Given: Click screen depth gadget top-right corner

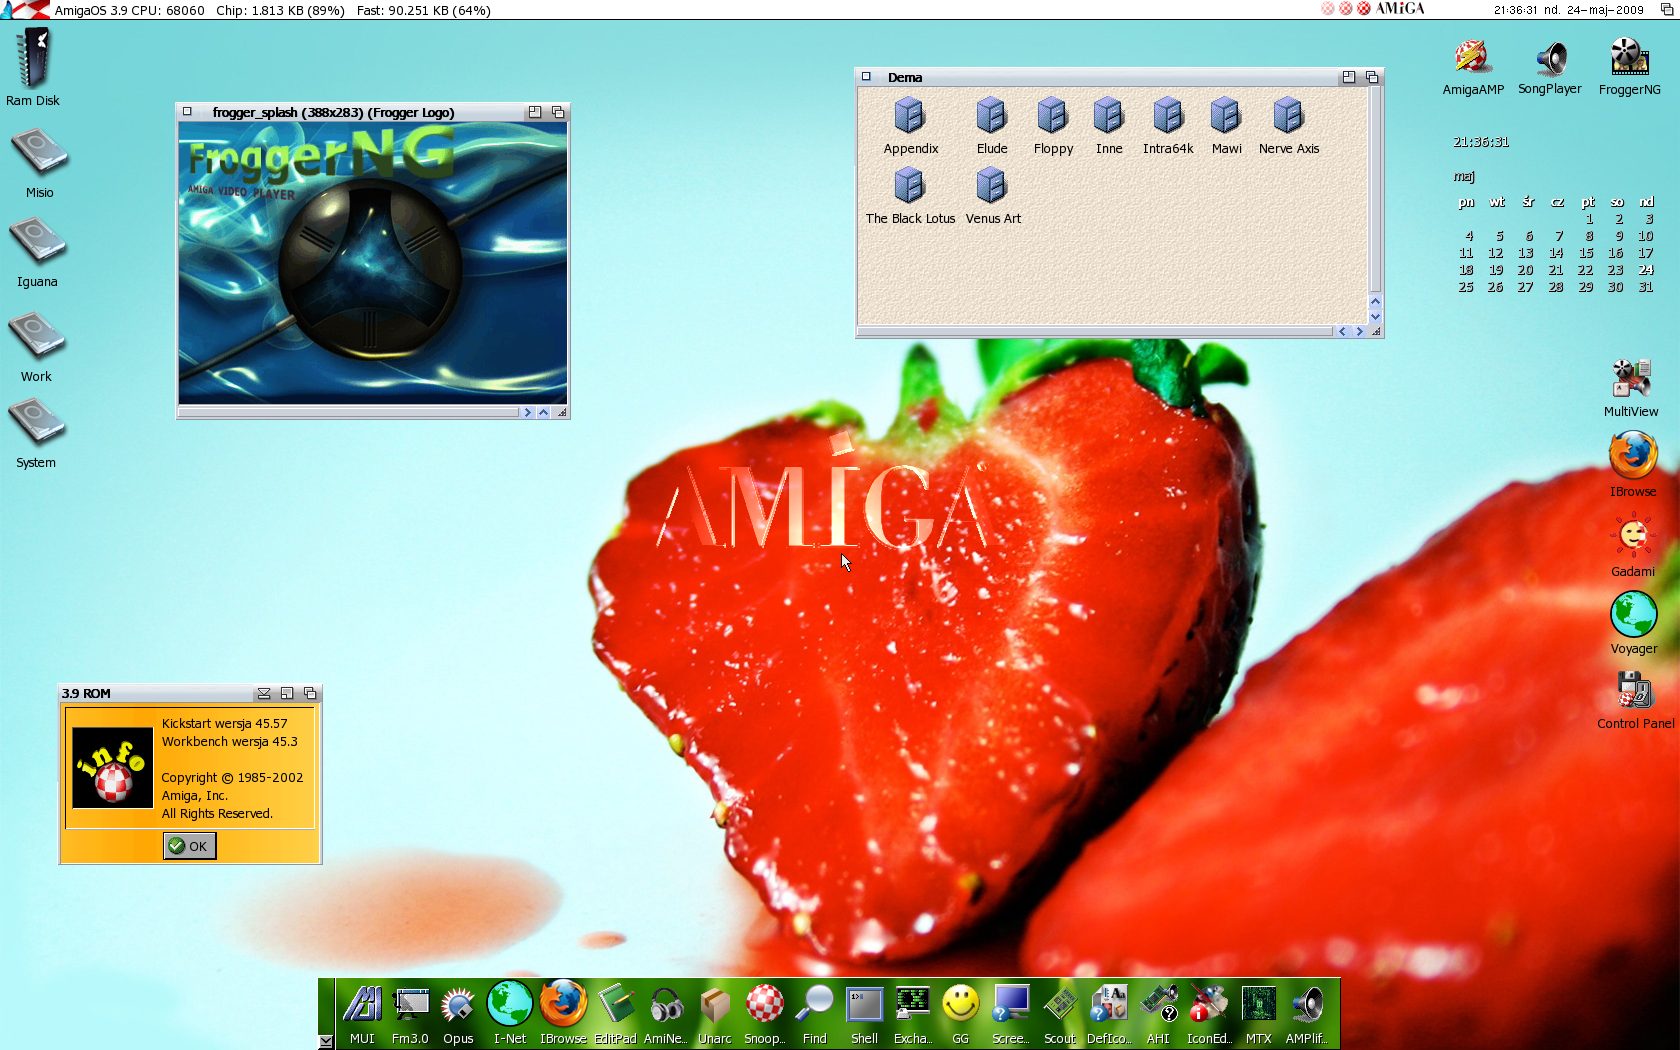Looking at the screenshot, I should click(x=1667, y=9).
